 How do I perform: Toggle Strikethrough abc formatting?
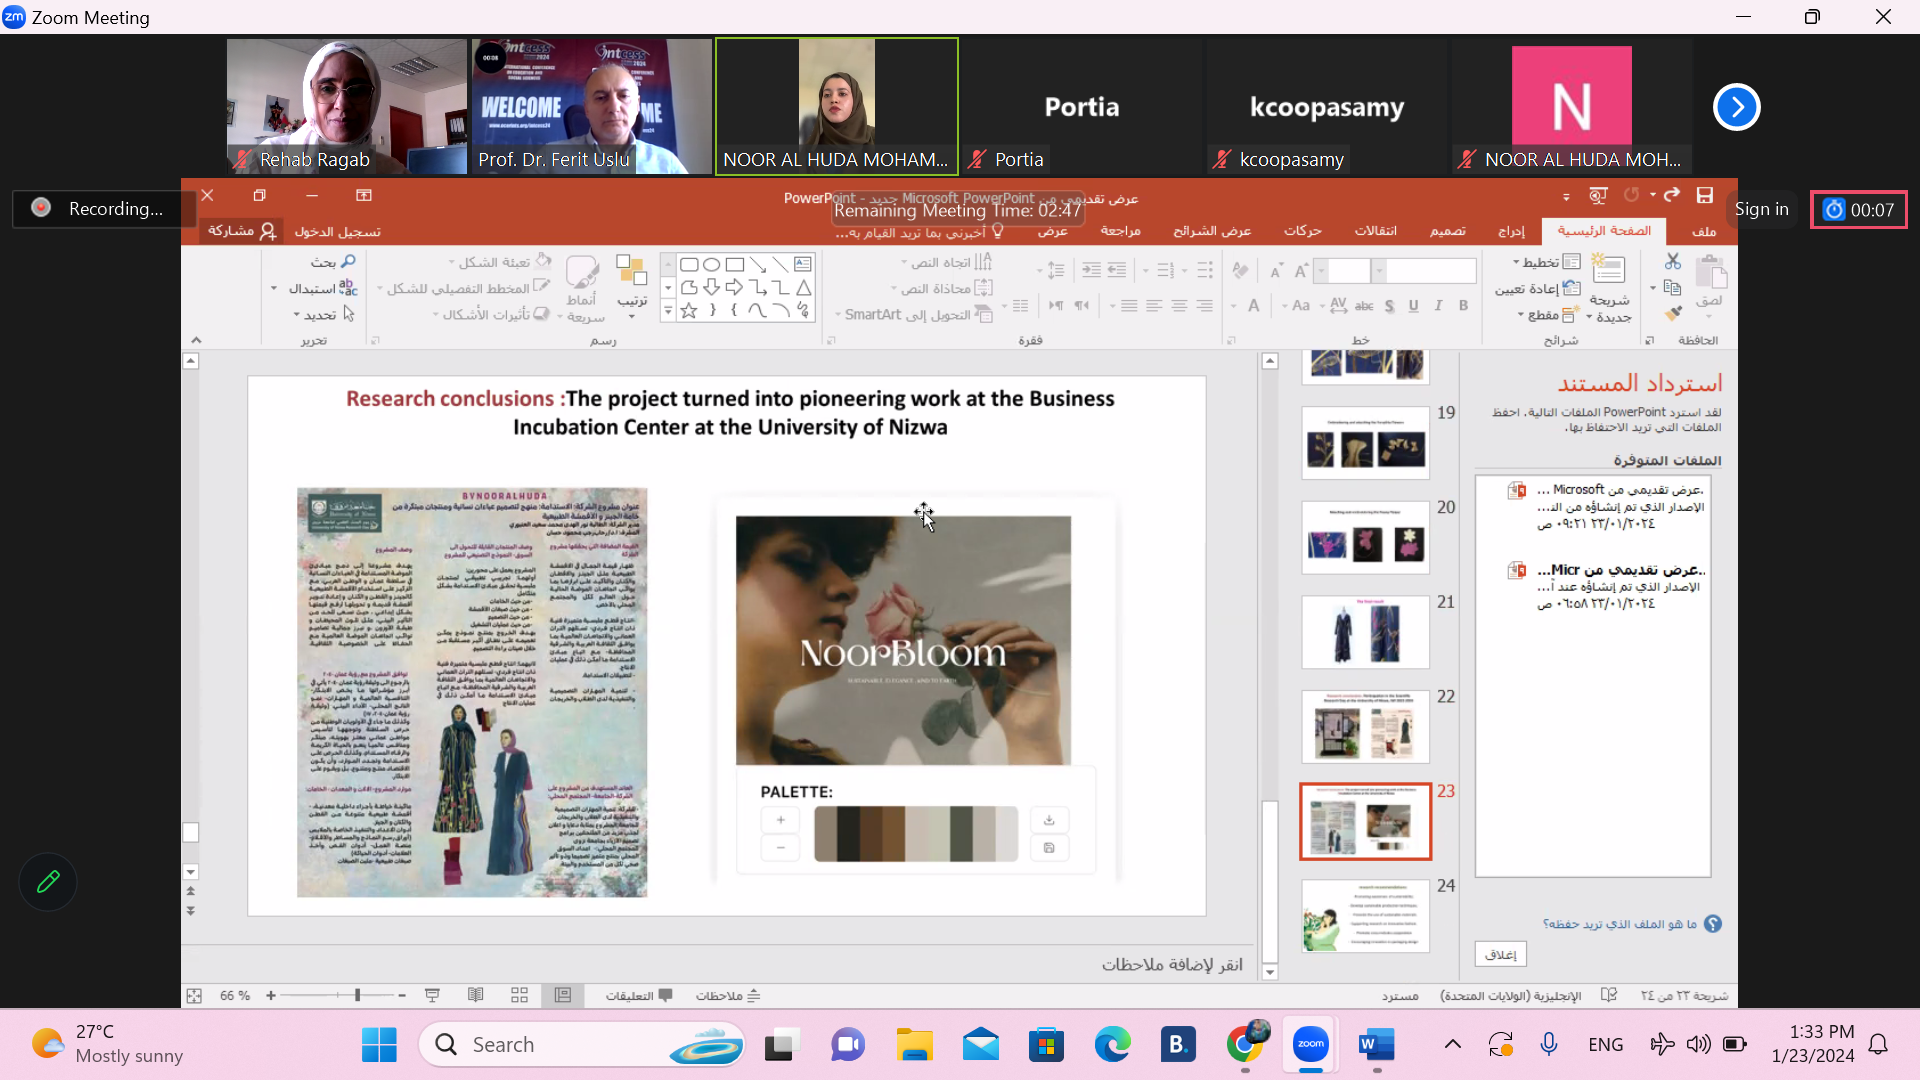click(x=1364, y=306)
